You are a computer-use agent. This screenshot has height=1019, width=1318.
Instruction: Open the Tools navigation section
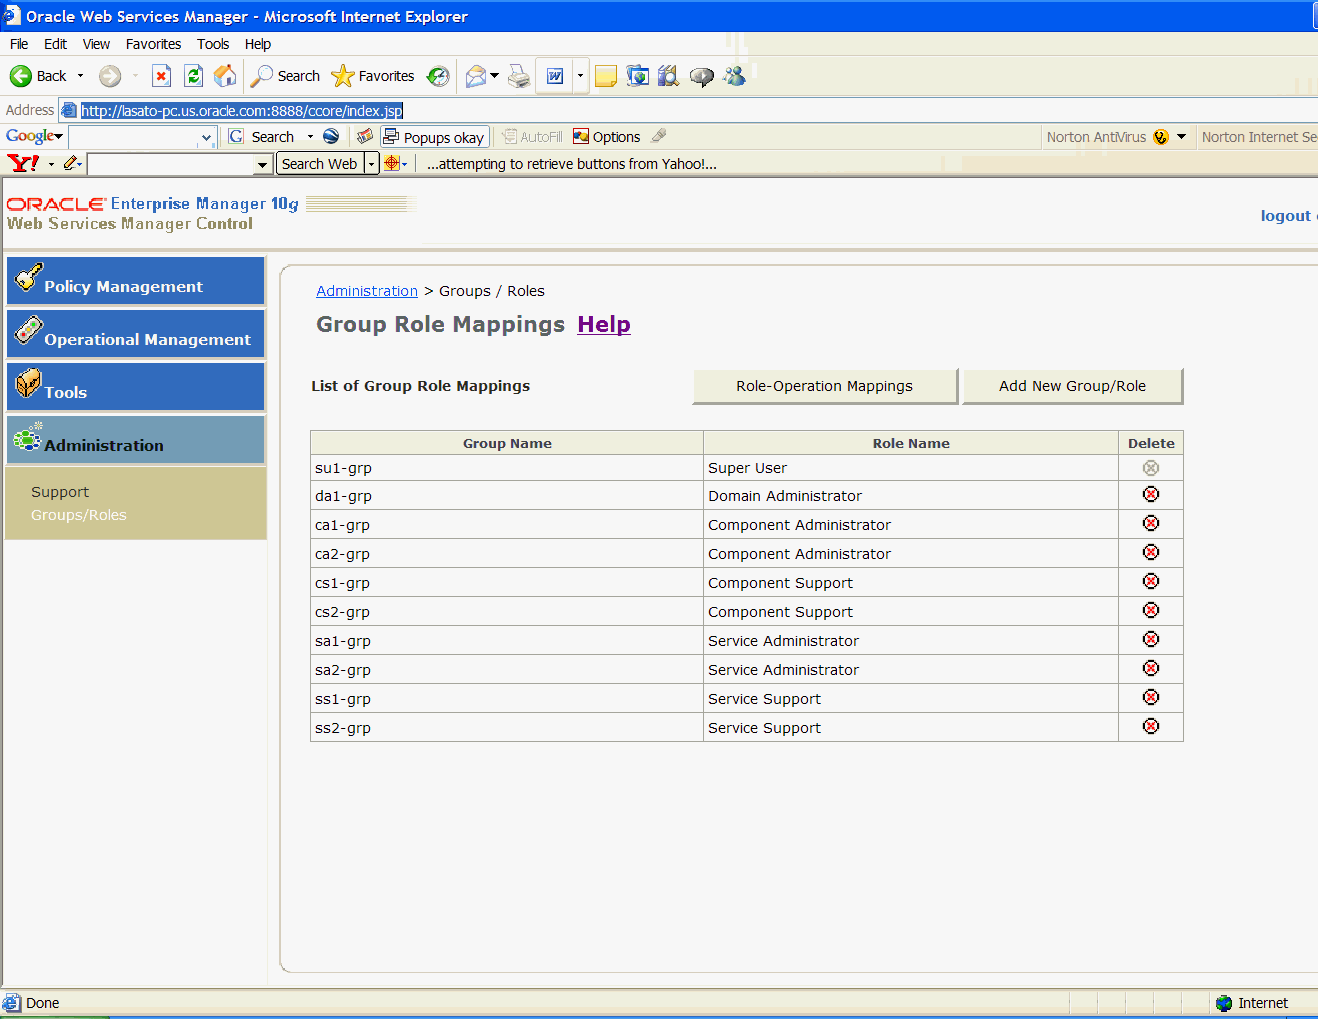(x=136, y=387)
